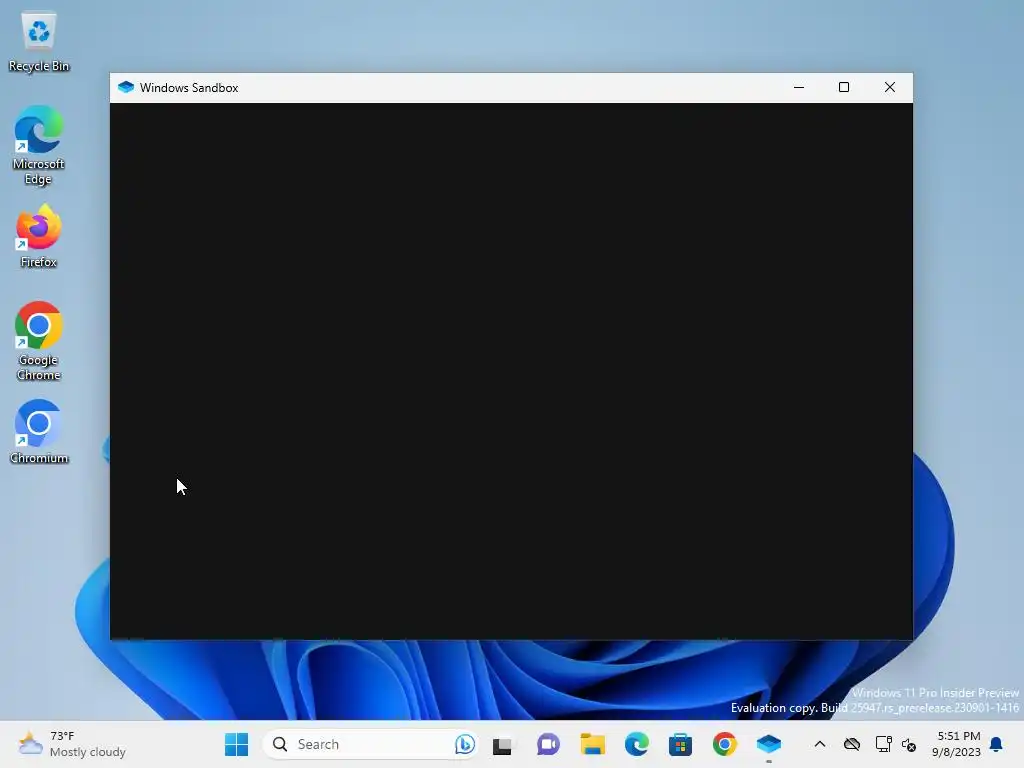Open Microsoft Store from the taskbar

pyautogui.click(x=680, y=744)
